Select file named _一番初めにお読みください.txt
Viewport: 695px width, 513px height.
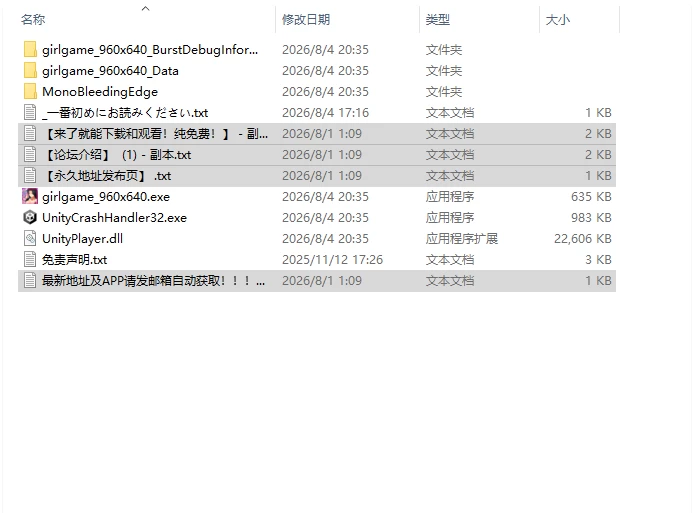[x=125, y=113]
